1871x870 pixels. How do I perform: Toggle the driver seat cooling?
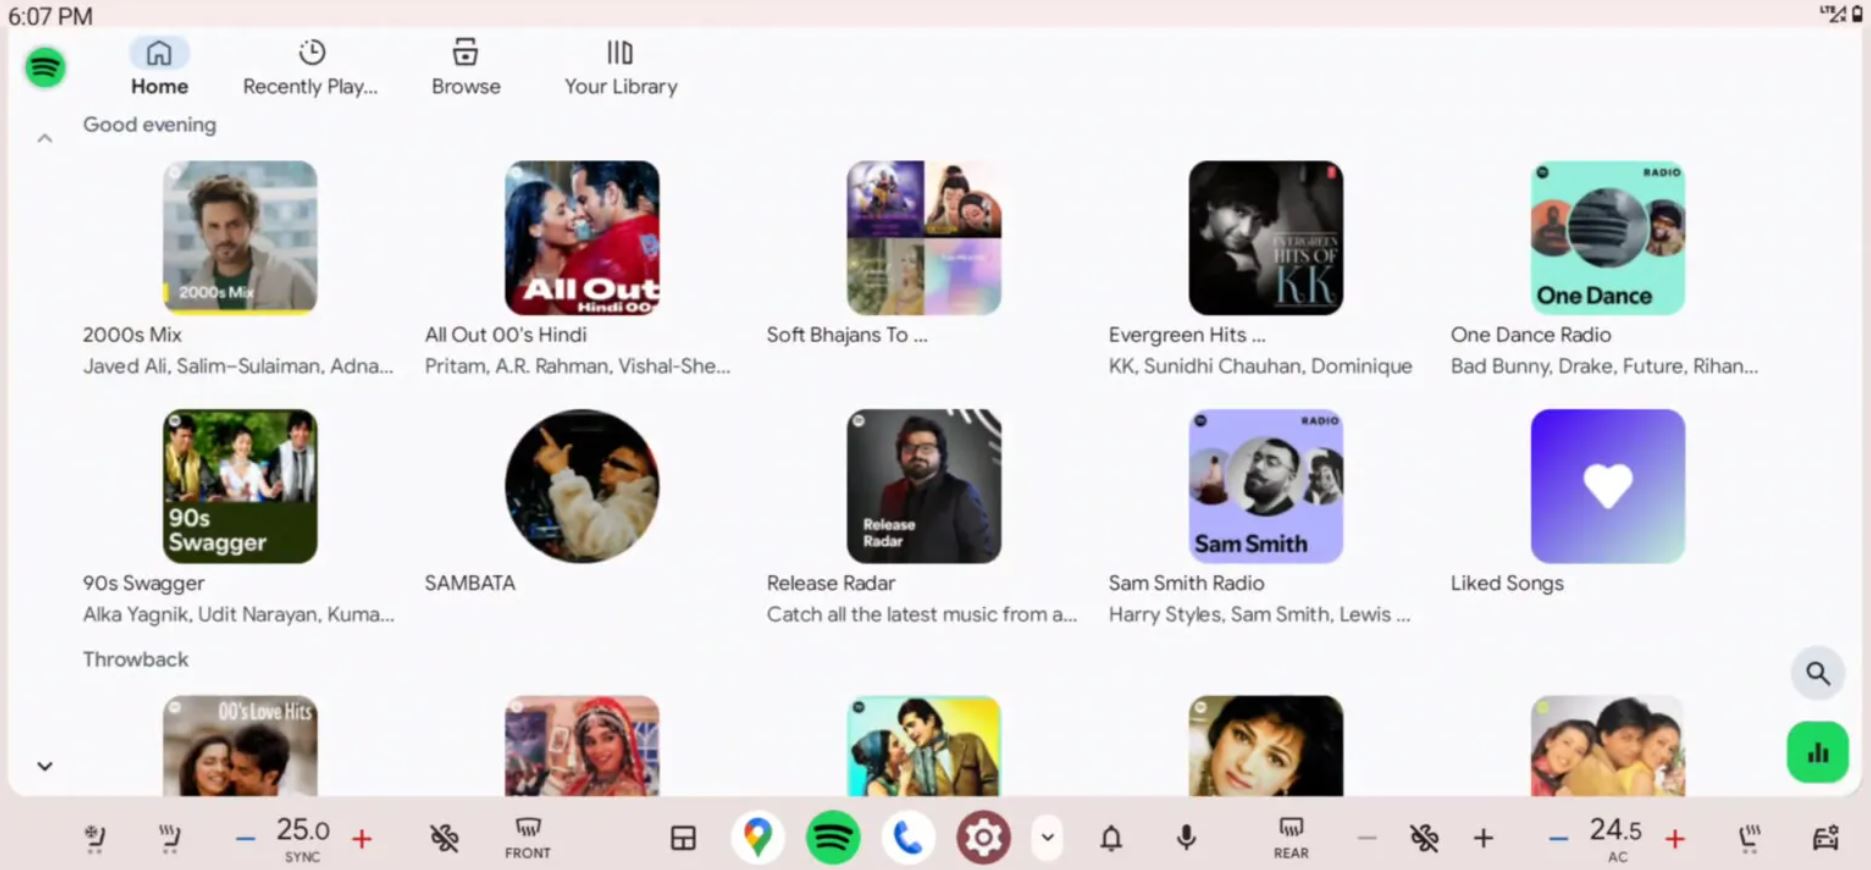(x=94, y=837)
